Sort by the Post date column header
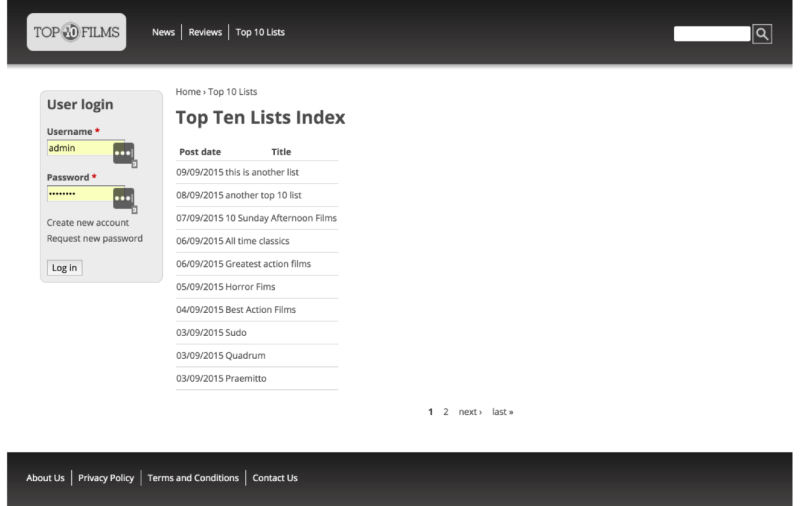This screenshot has height=506, width=800. (200, 152)
